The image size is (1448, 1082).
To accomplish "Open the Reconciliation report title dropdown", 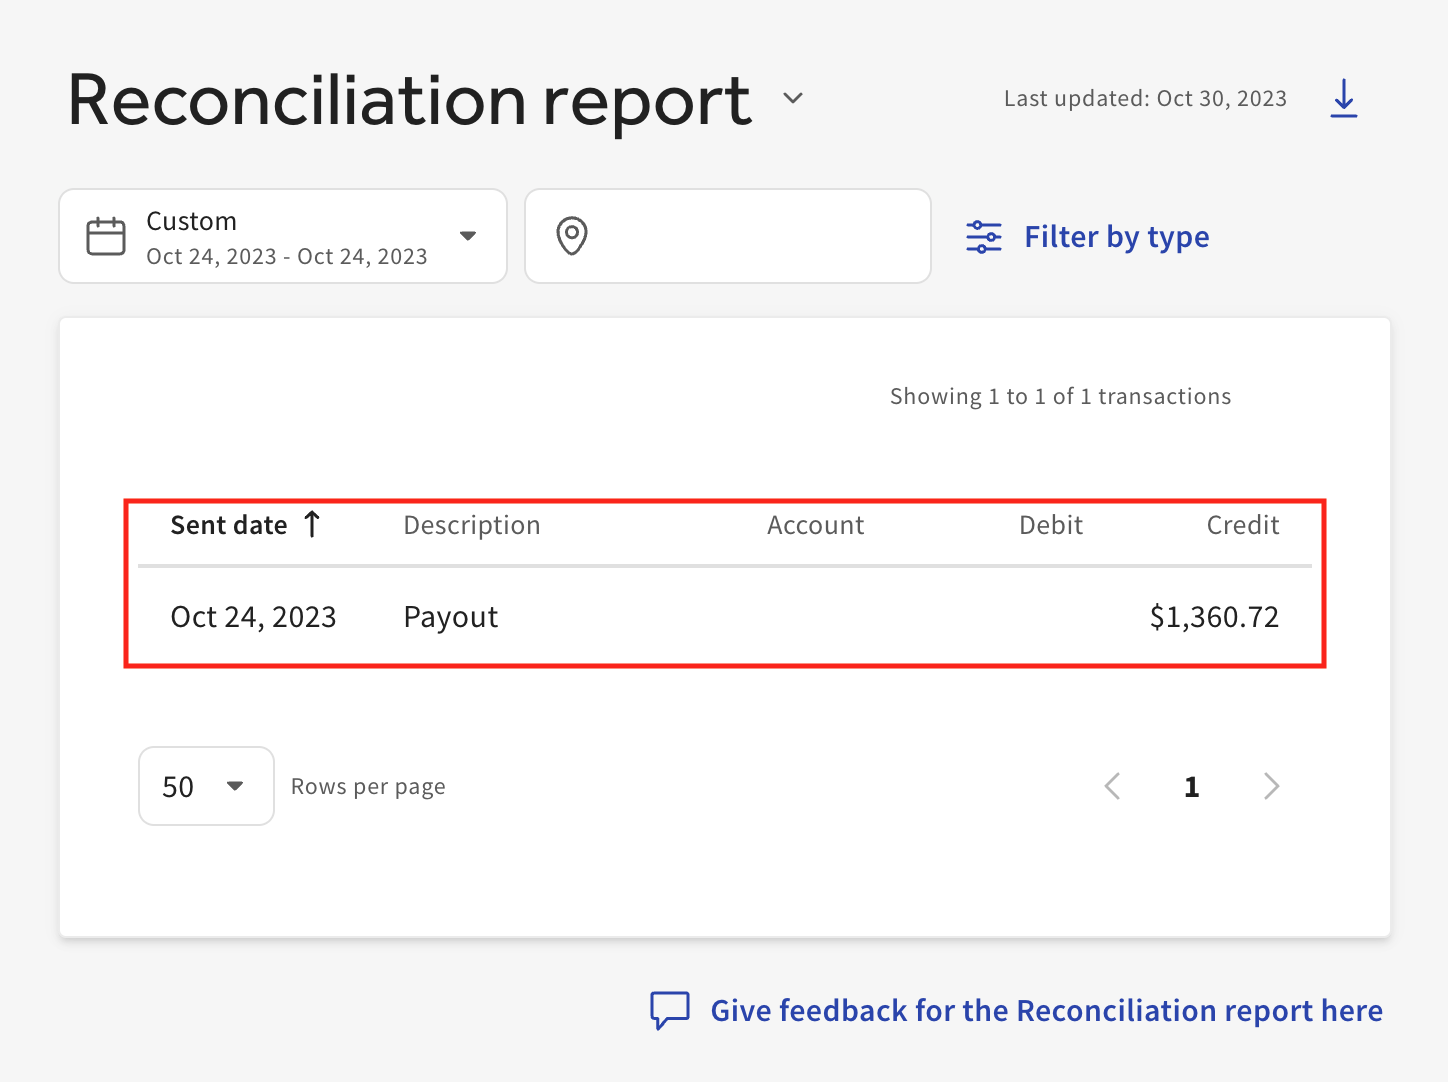I will [x=792, y=98].
